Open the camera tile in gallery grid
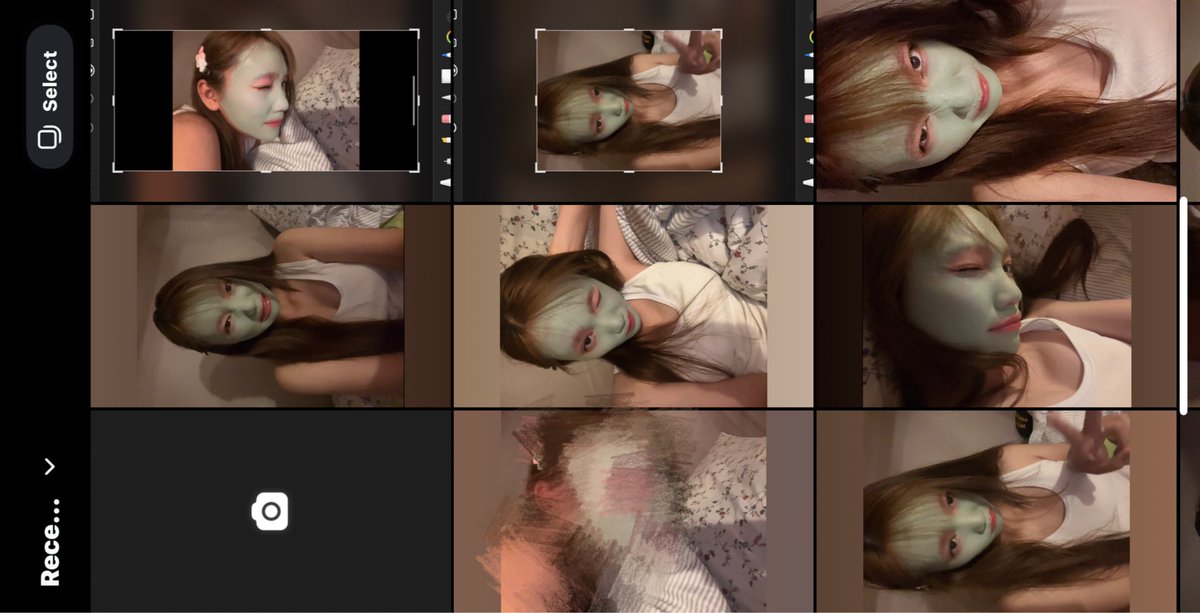Image resolution: width=1200 pixels, height=613 pixels. coord(270,511)
